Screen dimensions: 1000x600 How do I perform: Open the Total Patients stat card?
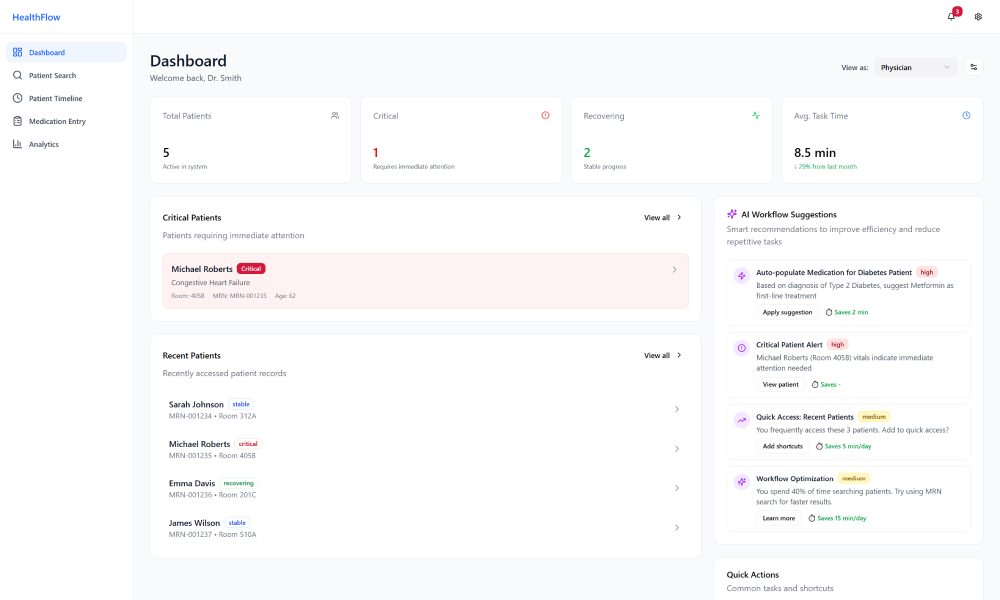251,140
